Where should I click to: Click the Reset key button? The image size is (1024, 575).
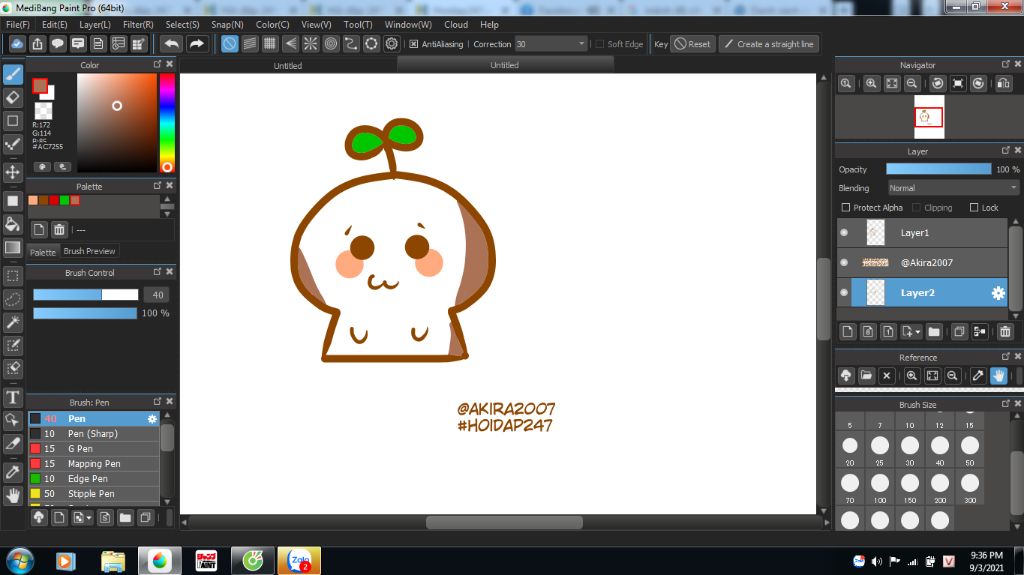(692, 44)
